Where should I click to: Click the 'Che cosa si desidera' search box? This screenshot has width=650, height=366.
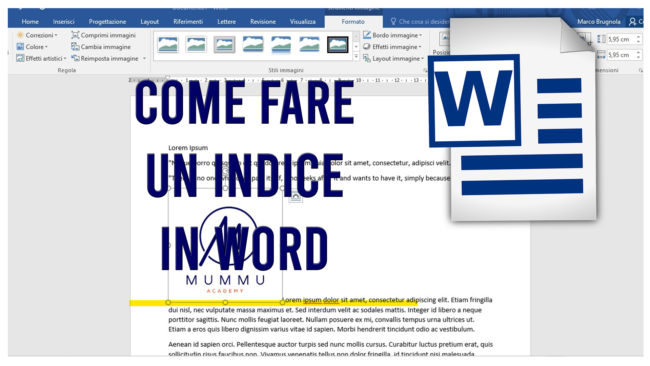click(x=423, y=22)
